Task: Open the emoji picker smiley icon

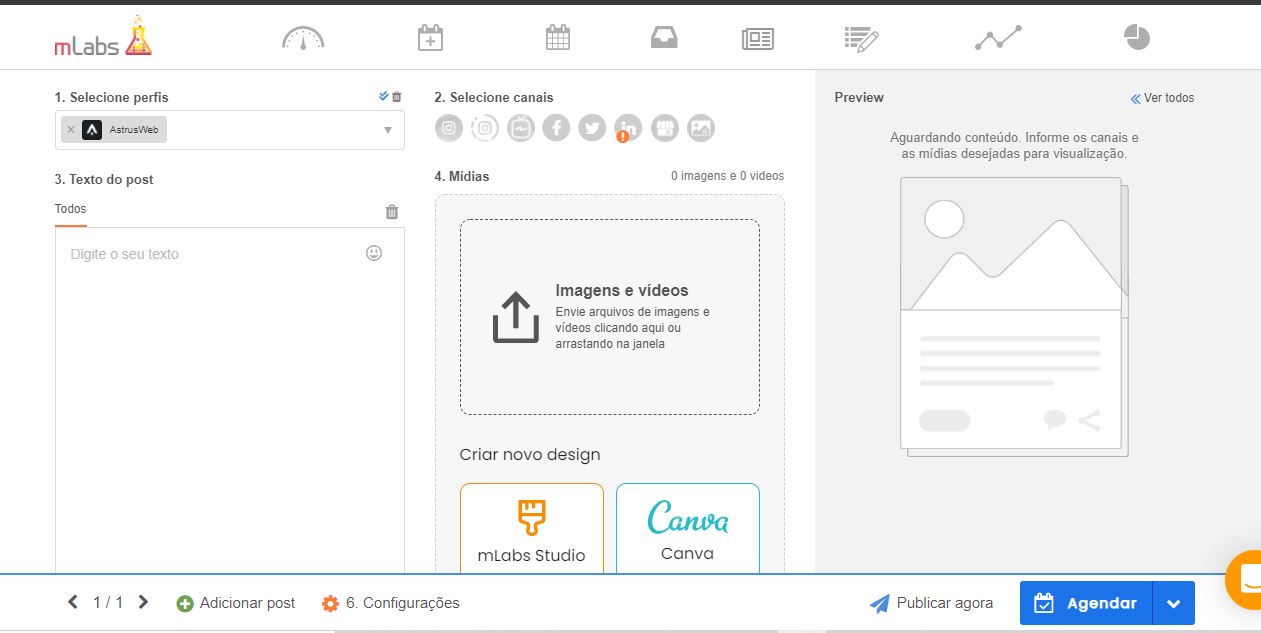Action: (x=373, y=253)
